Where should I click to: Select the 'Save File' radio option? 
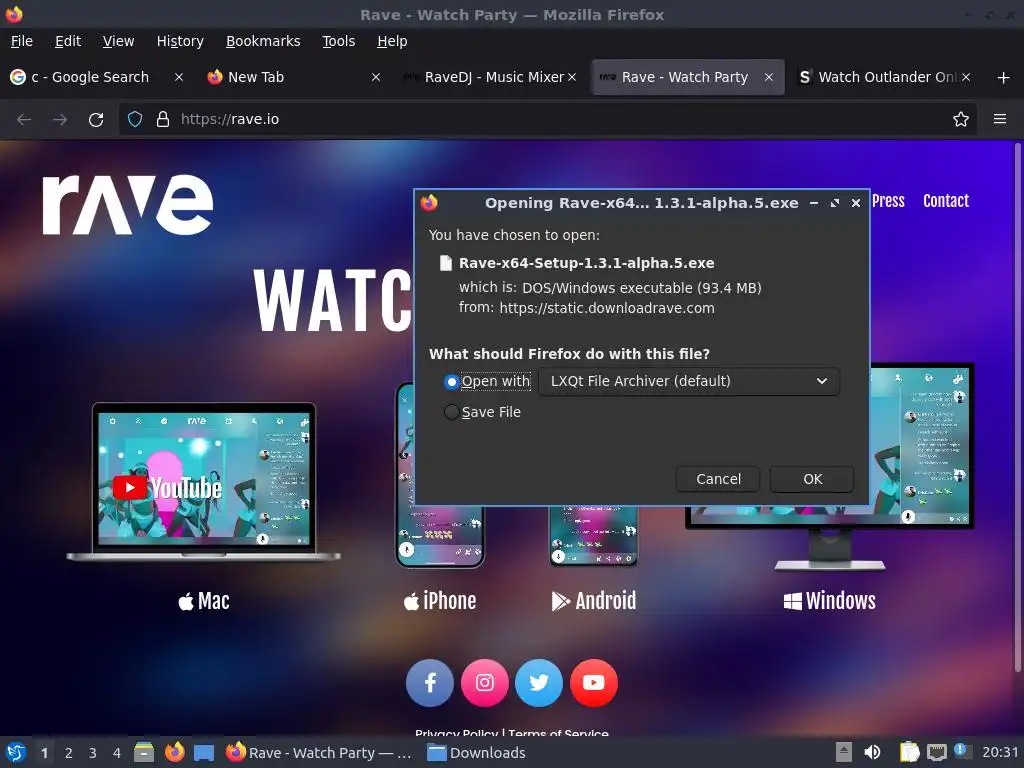[451, 412]
